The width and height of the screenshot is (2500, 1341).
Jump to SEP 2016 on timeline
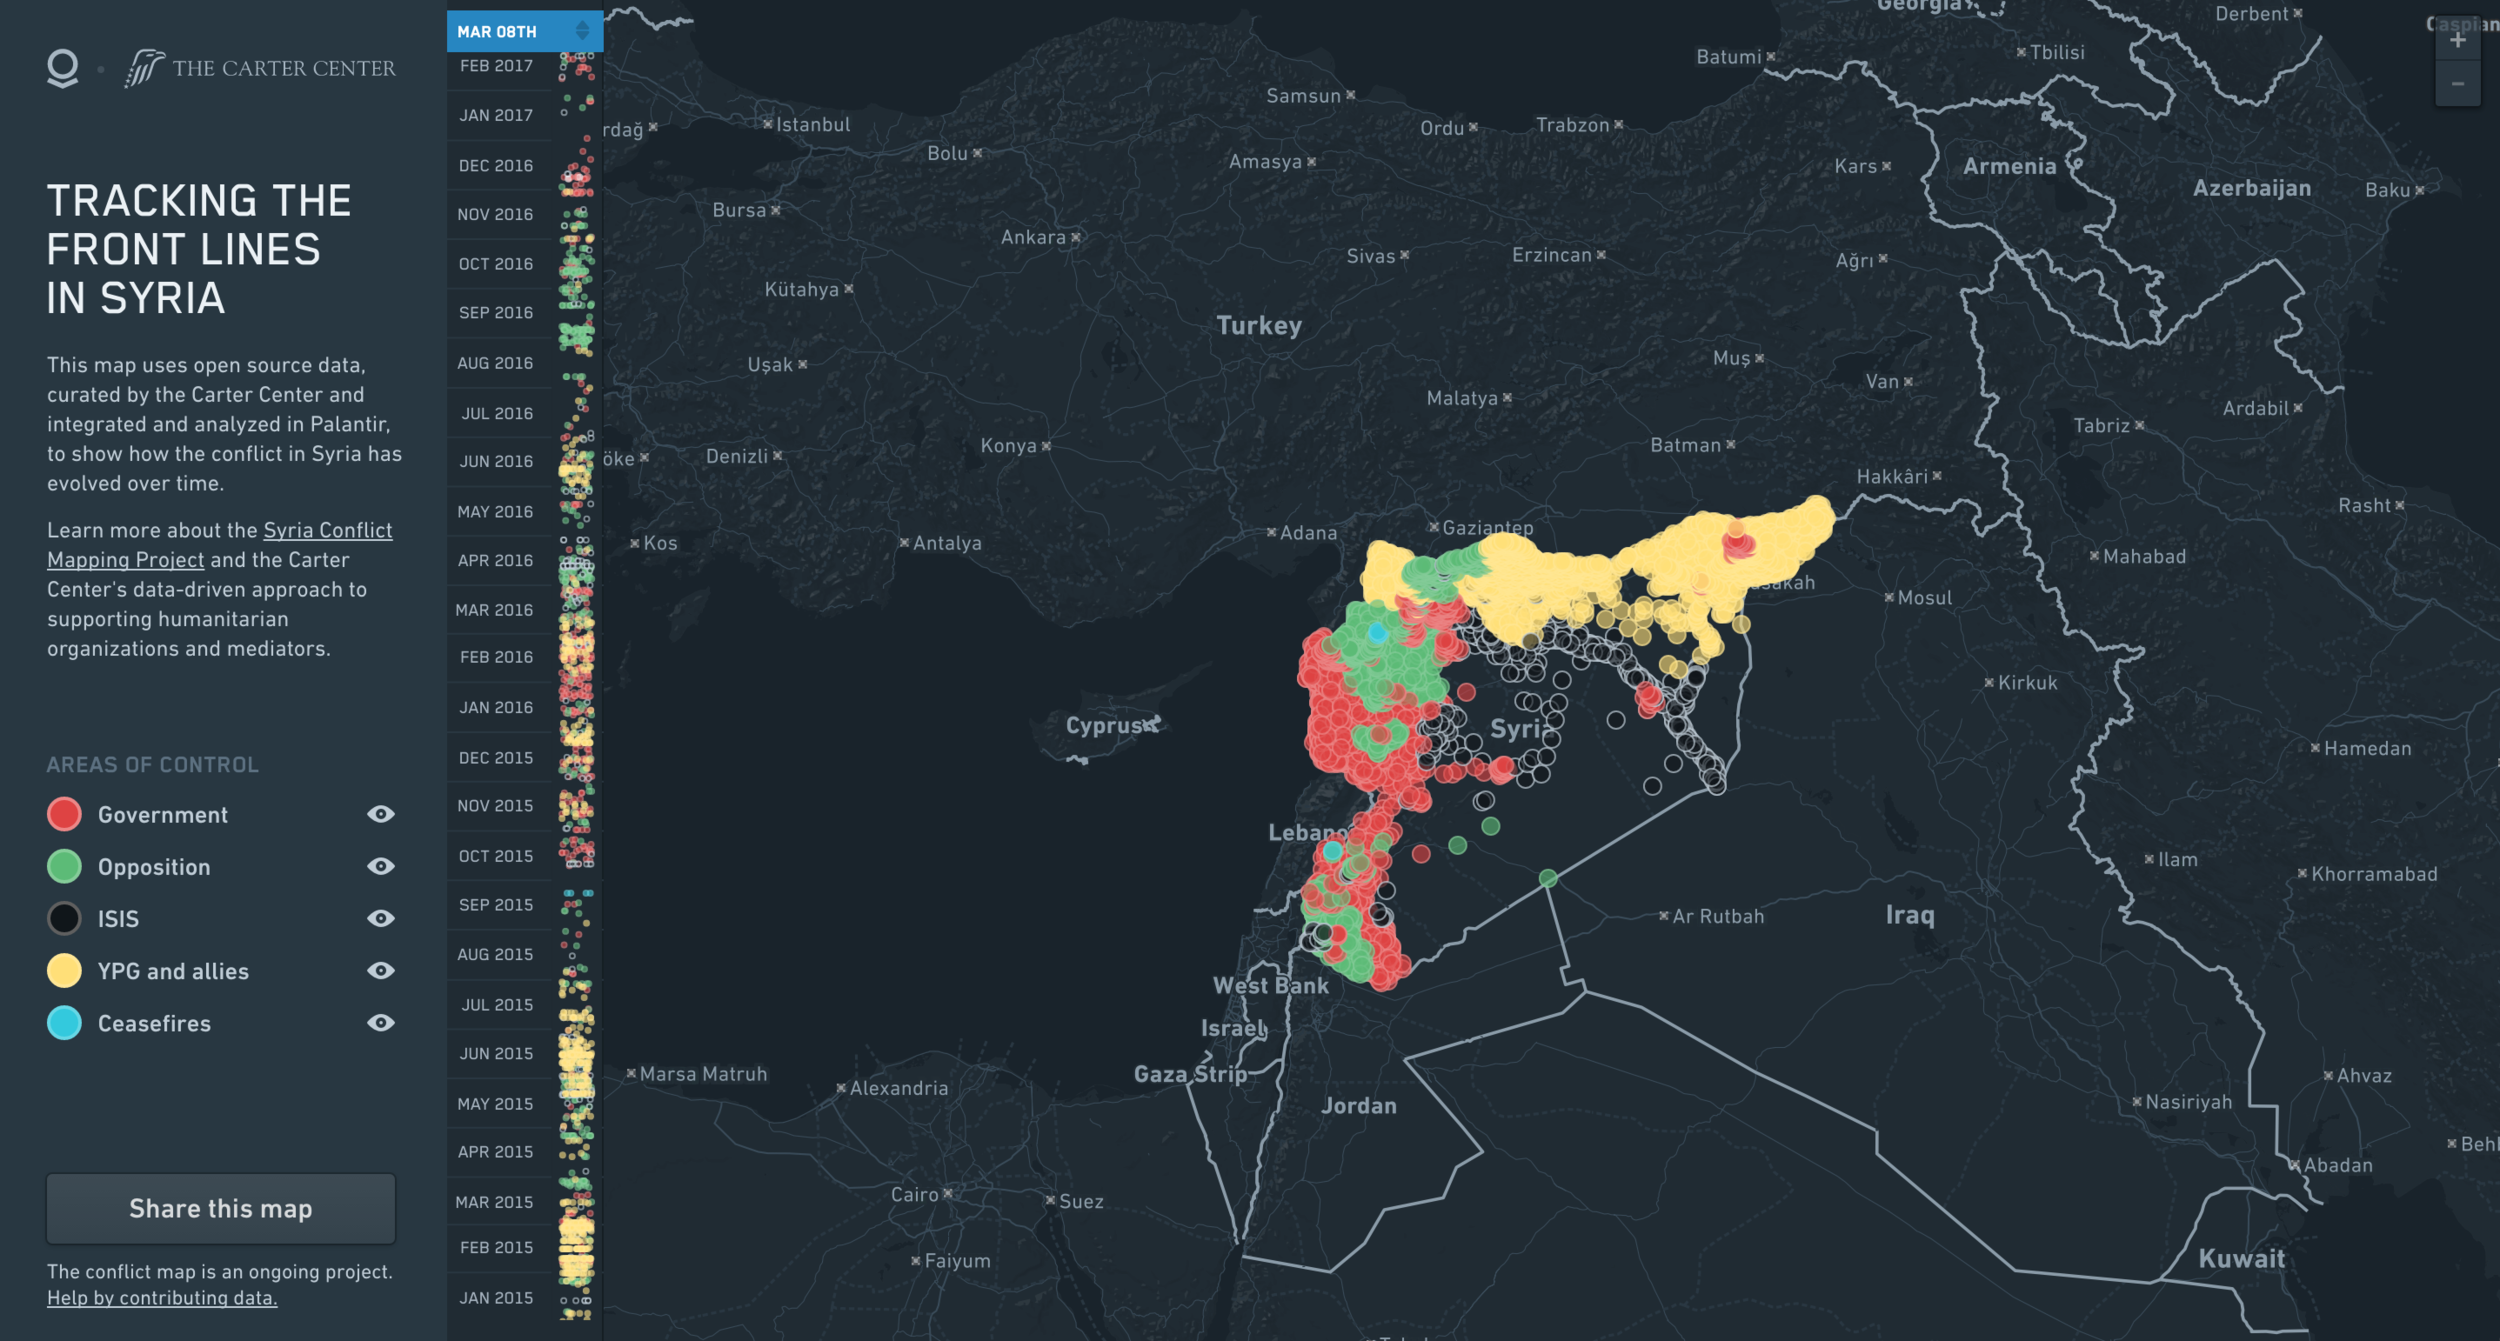[496, 313]
